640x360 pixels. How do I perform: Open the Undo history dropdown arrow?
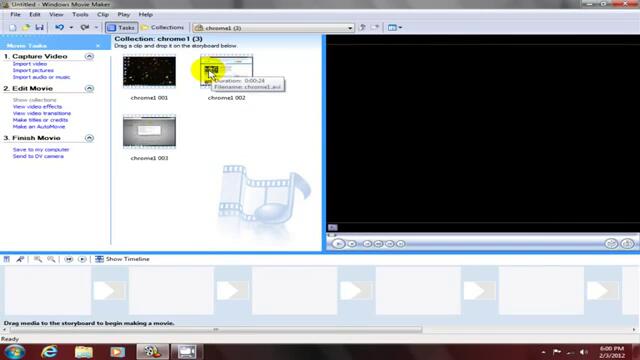click(71, 27)
